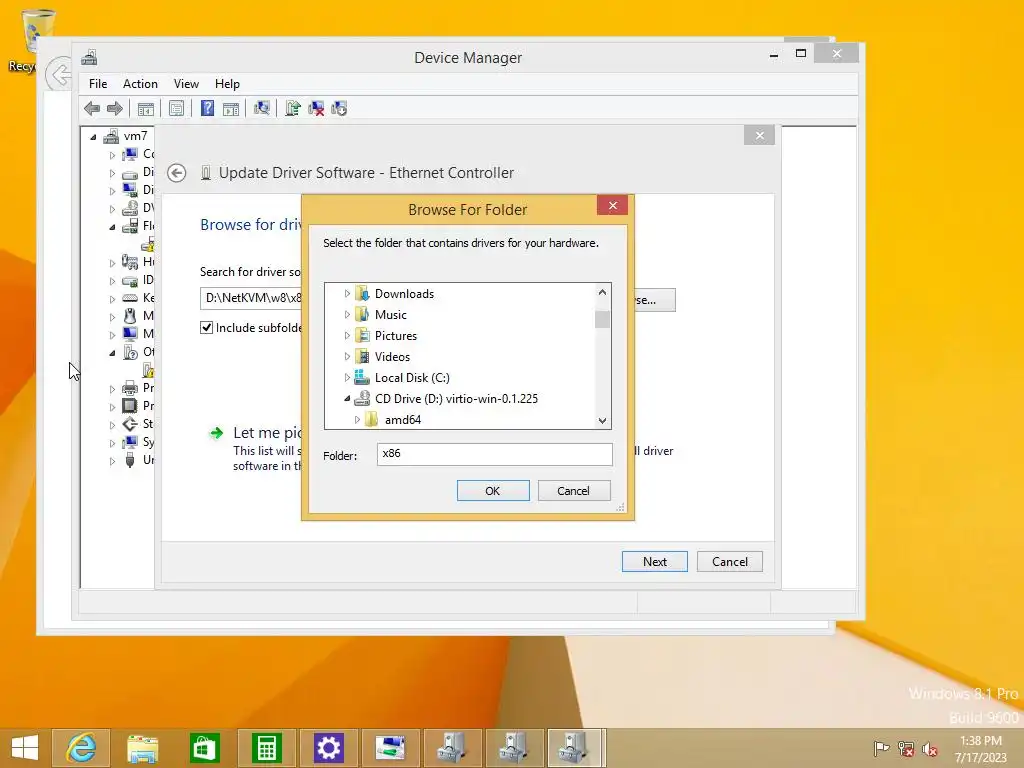Select the Music folder in list
This screenshot has width=1024, height=768.
(x=391, y=315)
